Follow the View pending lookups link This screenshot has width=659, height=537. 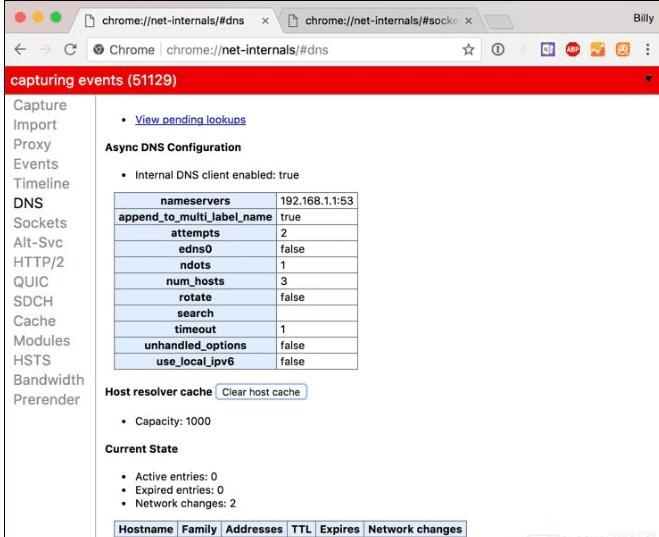pyautogui.click(x=190, y=120)
